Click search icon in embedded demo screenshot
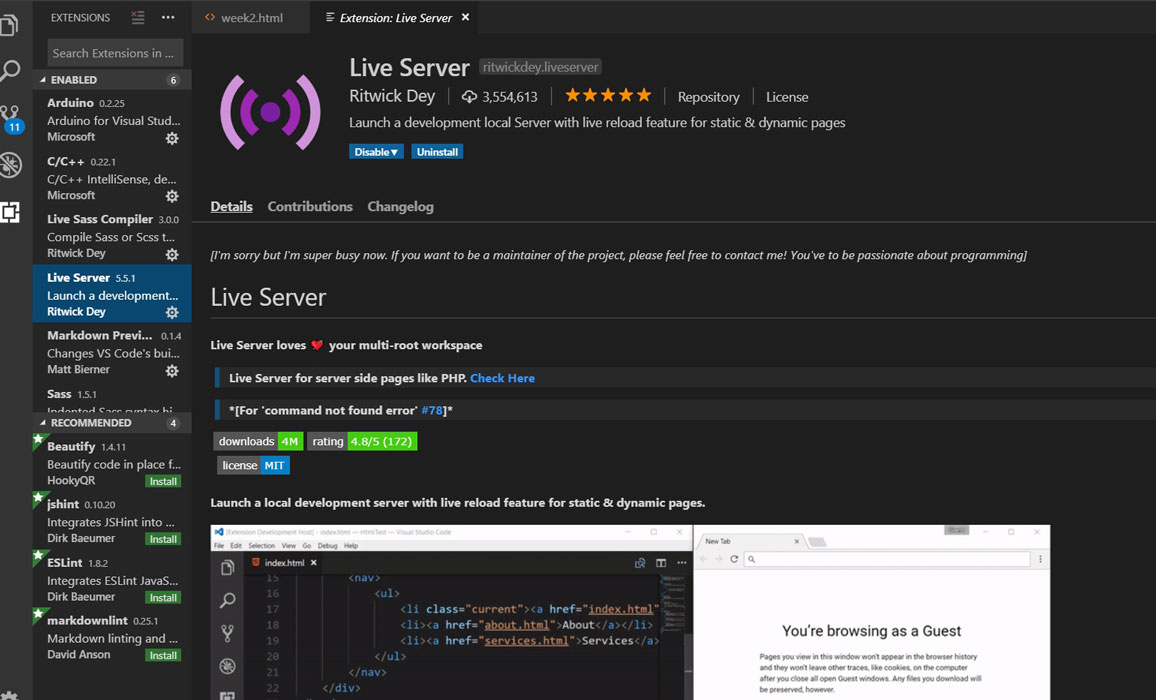This screenshot has width=1156, height=700. click(227, 600)
